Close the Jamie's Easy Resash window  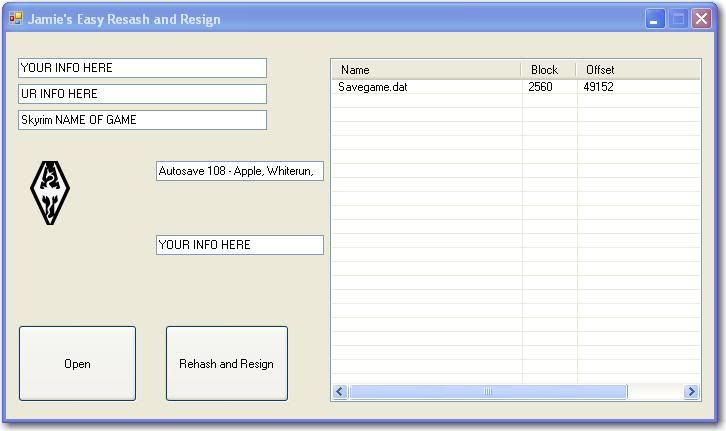coord(701,19)
